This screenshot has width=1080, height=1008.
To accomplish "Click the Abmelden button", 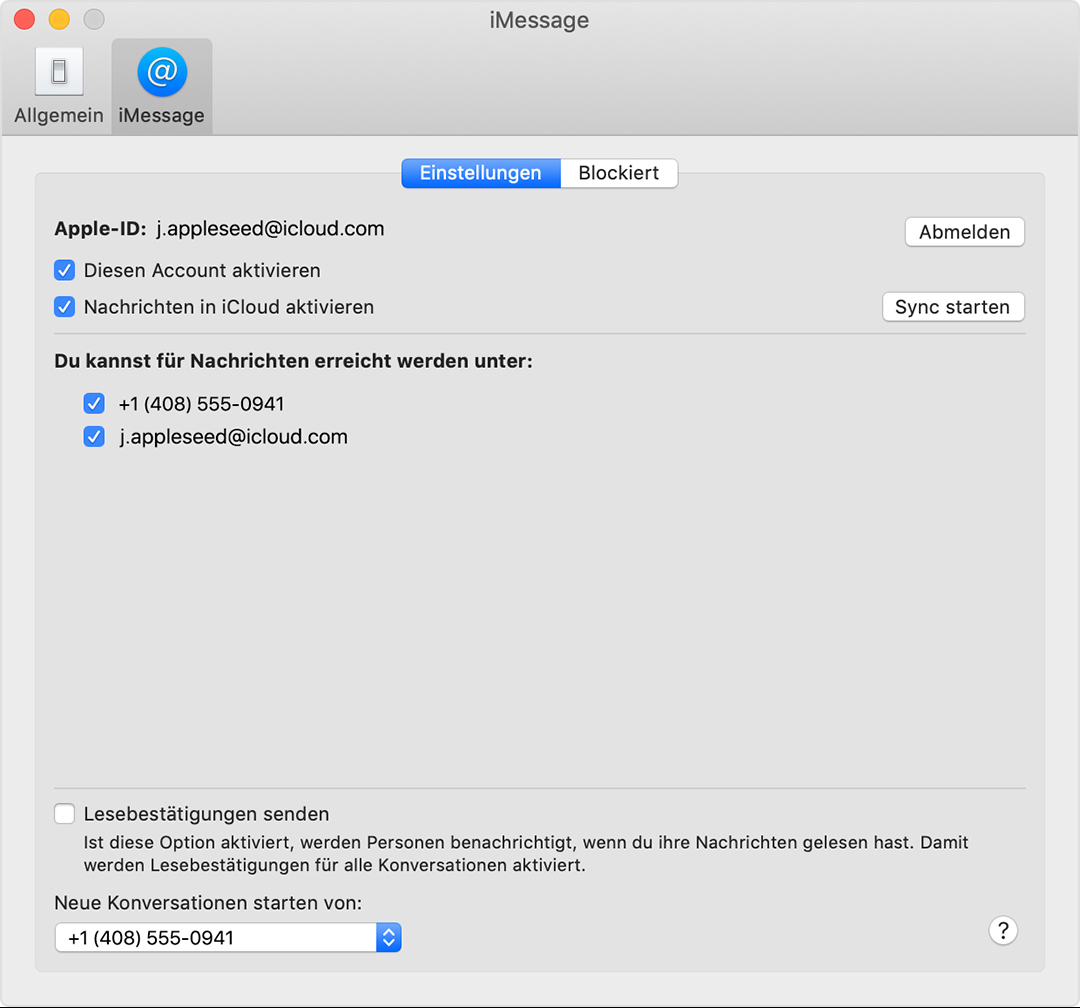I will [x=964, y=232].
